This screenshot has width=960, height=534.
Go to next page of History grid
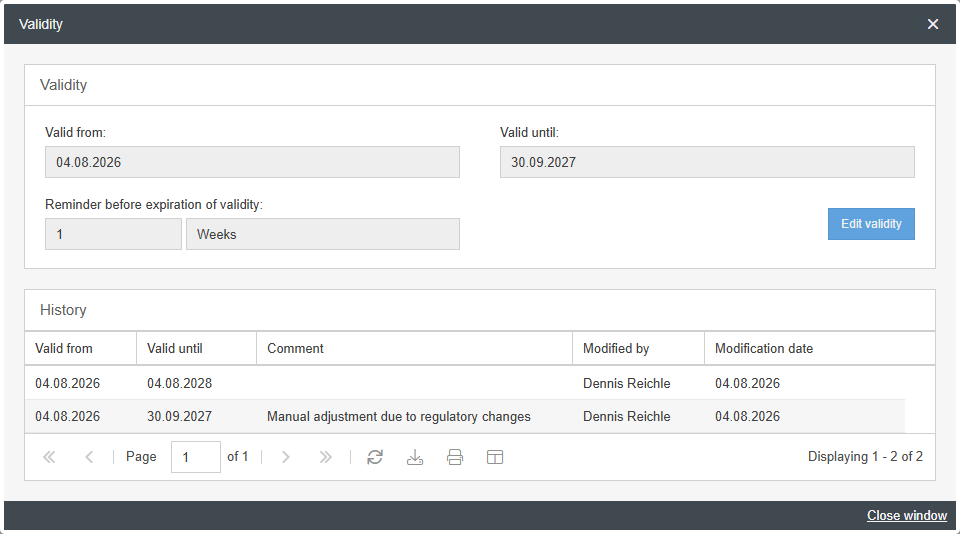pos(285,457)
